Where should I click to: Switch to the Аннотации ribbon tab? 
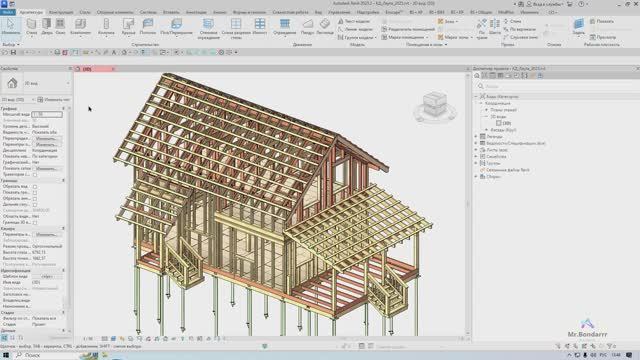(196, 12)
